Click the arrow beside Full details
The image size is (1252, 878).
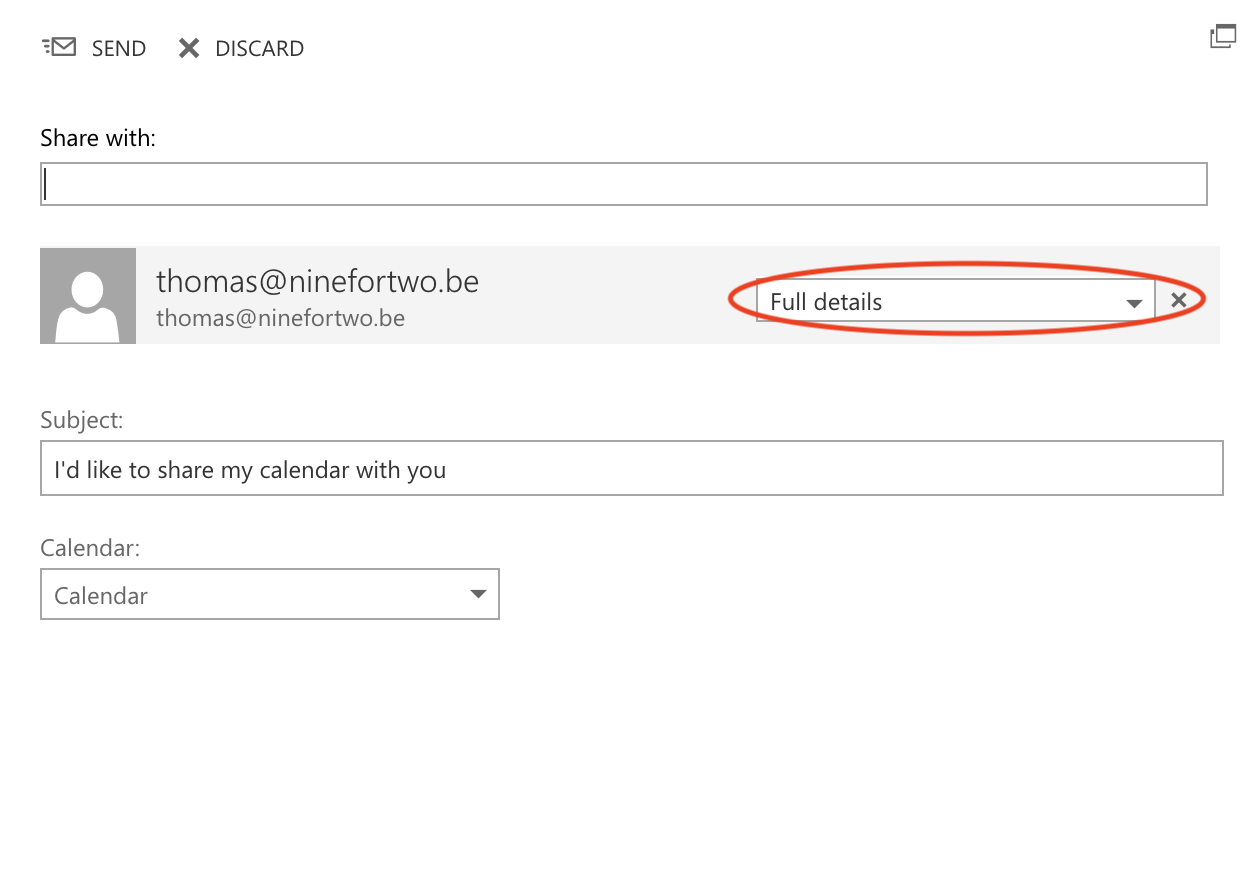pyautogui.click(x=1134, y=303)
